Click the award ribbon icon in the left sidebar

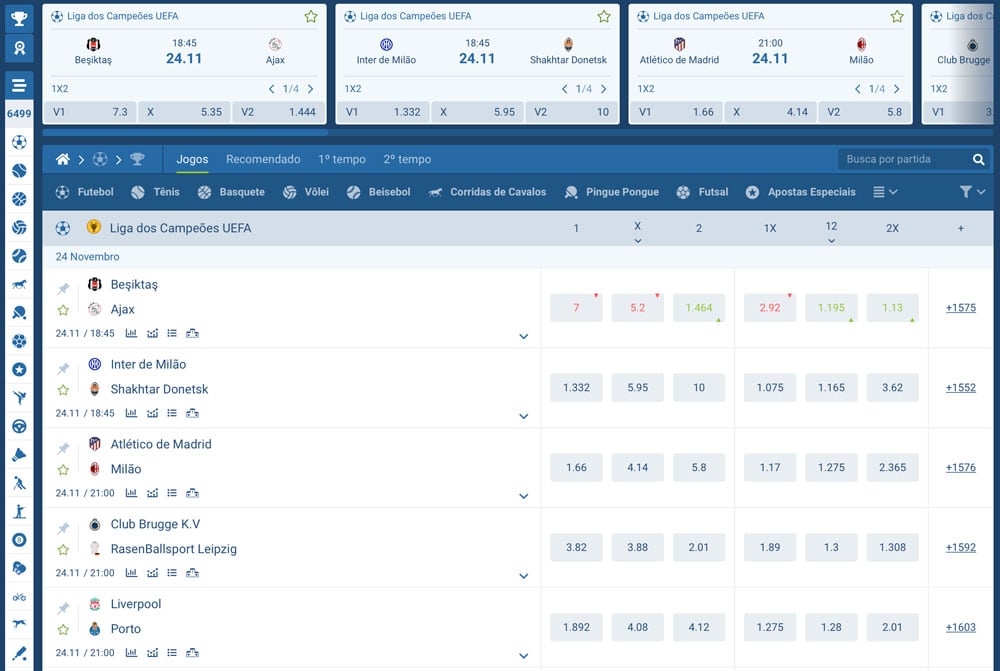click(19, 48)
